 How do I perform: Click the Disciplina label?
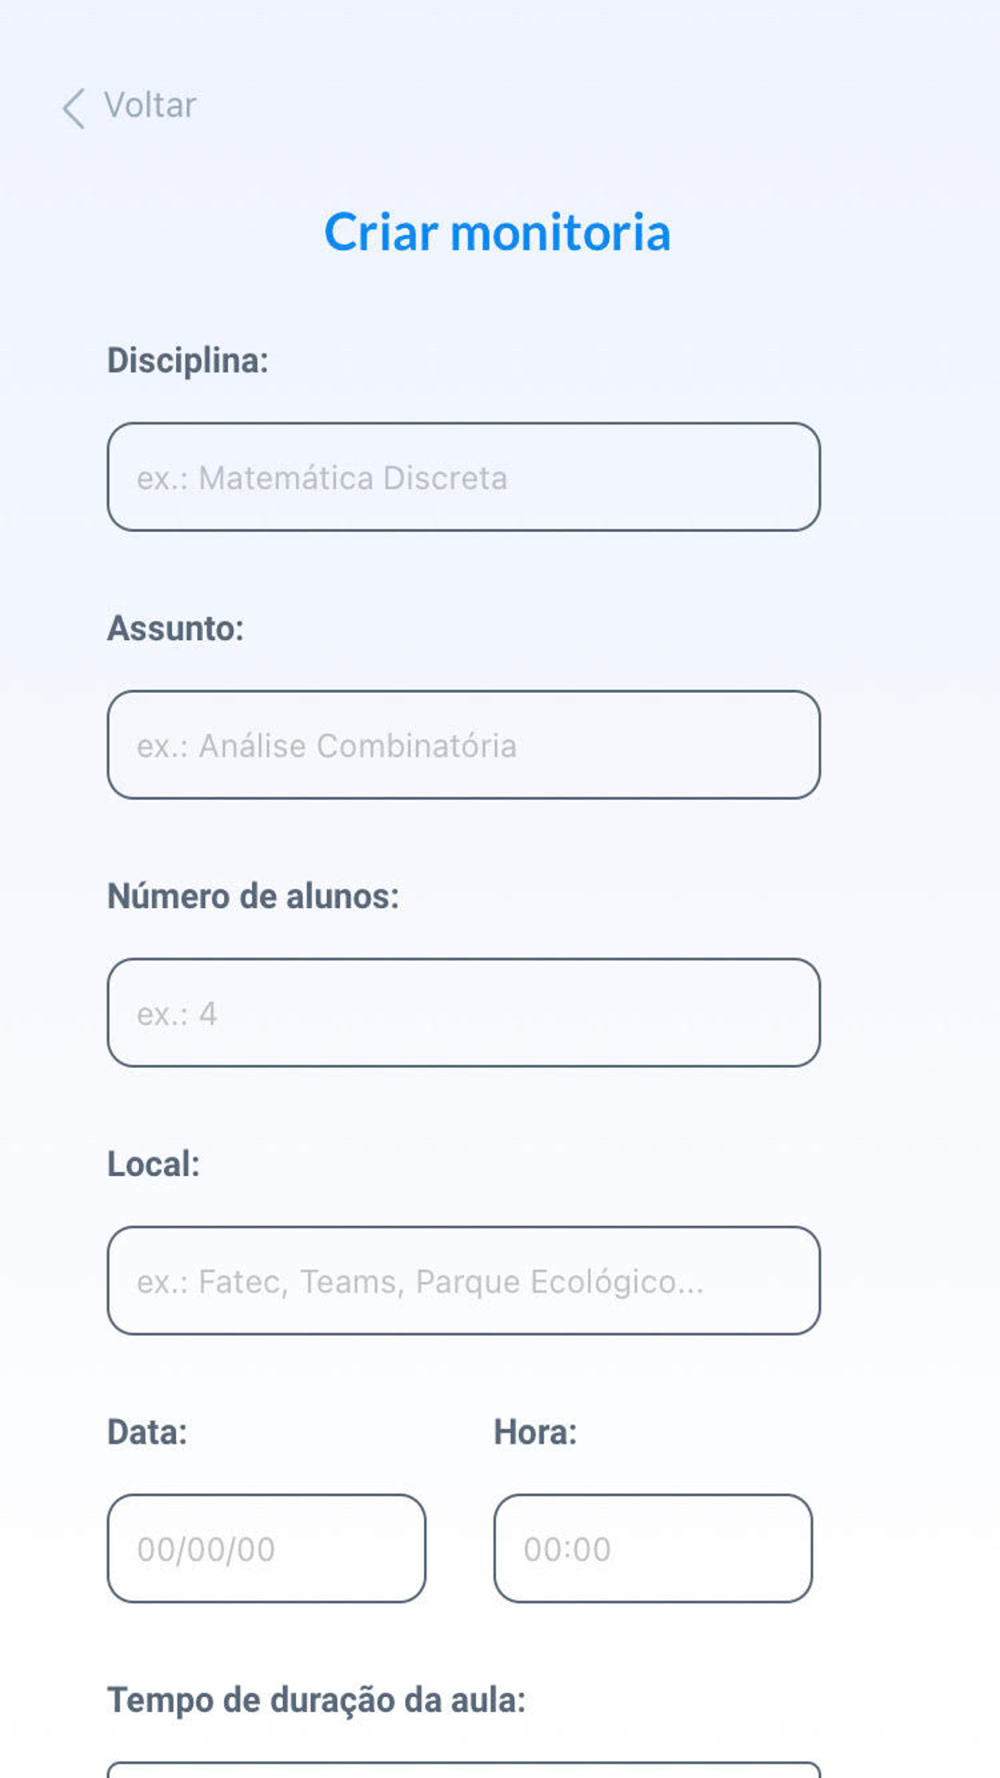click(188, 360)
